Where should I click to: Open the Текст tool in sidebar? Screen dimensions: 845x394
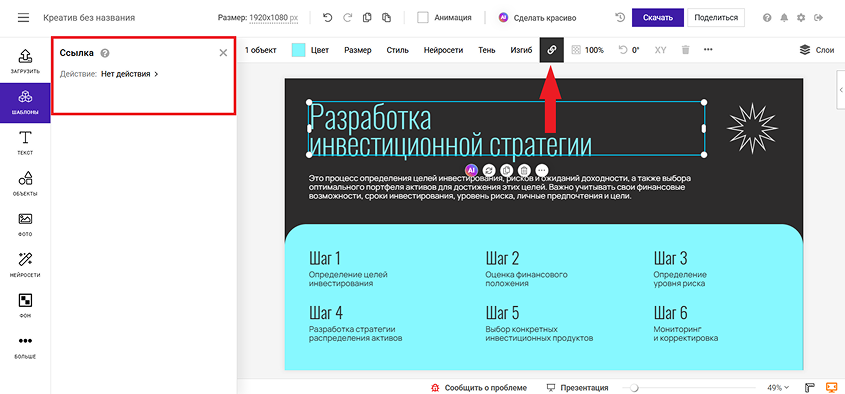click(x=25, y=143)
